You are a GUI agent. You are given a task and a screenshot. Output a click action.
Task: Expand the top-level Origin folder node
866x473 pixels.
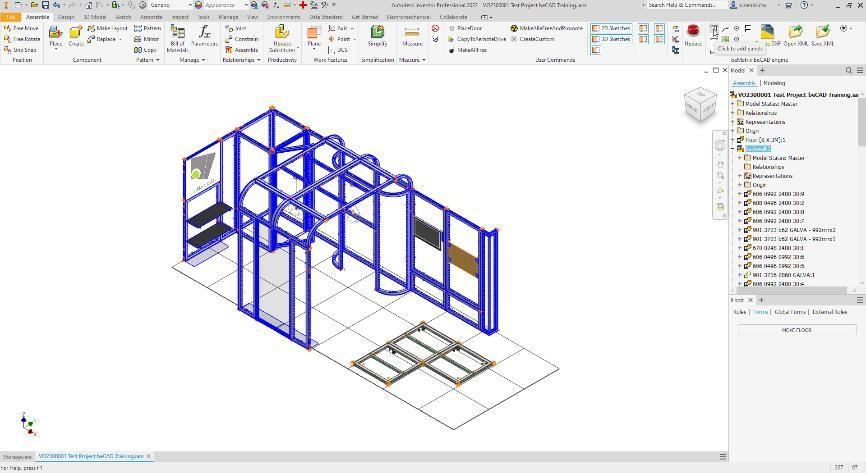(733, 131)
